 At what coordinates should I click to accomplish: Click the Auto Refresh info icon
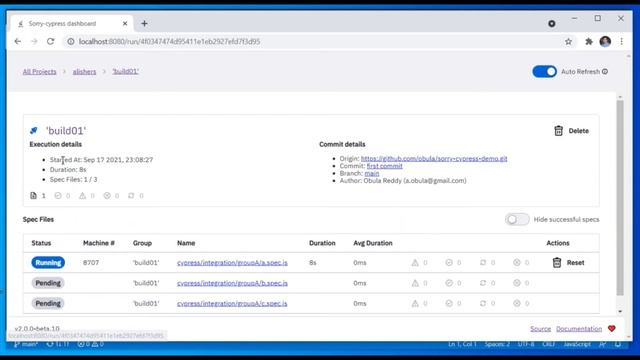click(605, 71)
